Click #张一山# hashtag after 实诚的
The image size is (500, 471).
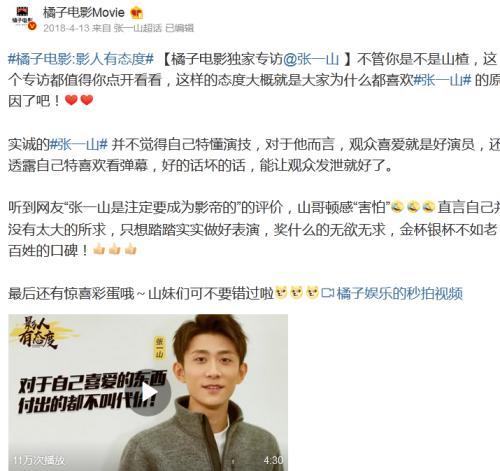click(x=79, y=144)
